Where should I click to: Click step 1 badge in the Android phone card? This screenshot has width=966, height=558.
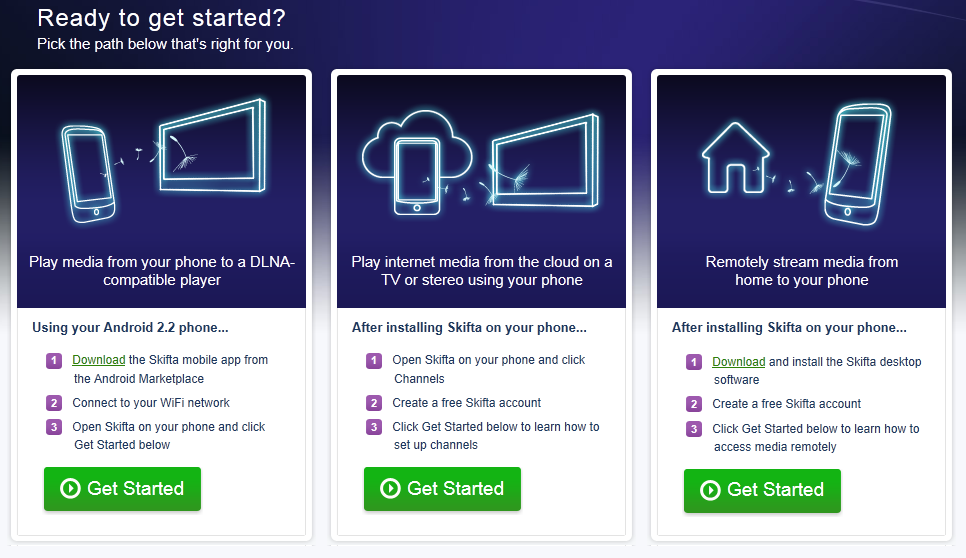tap(54, 360)
